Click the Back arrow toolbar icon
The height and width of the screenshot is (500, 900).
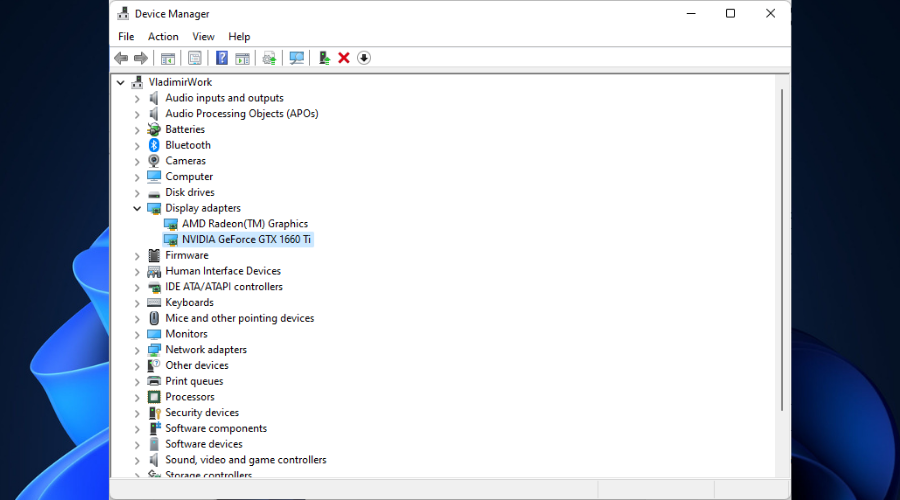[x=121, y=58]
